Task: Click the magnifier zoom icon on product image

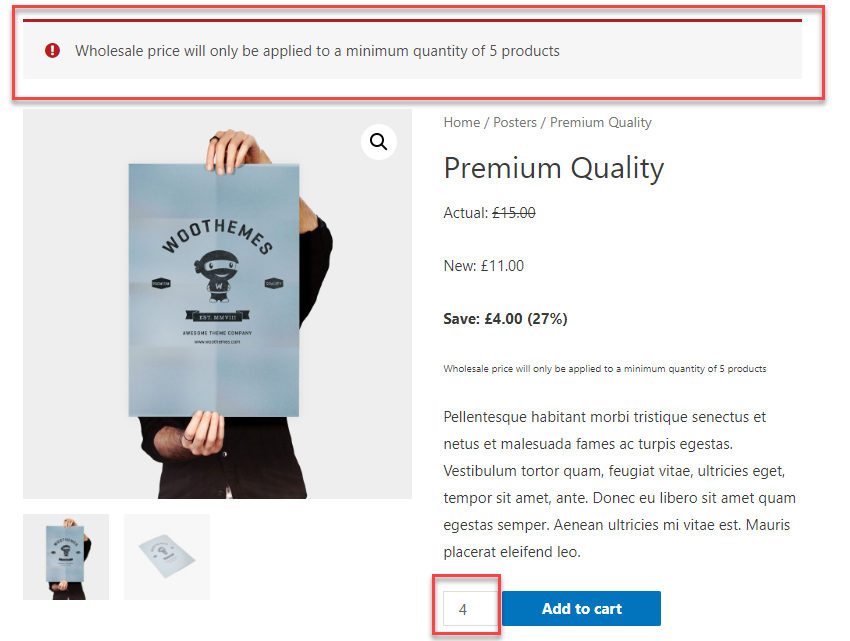Action: tap(378, 142)
